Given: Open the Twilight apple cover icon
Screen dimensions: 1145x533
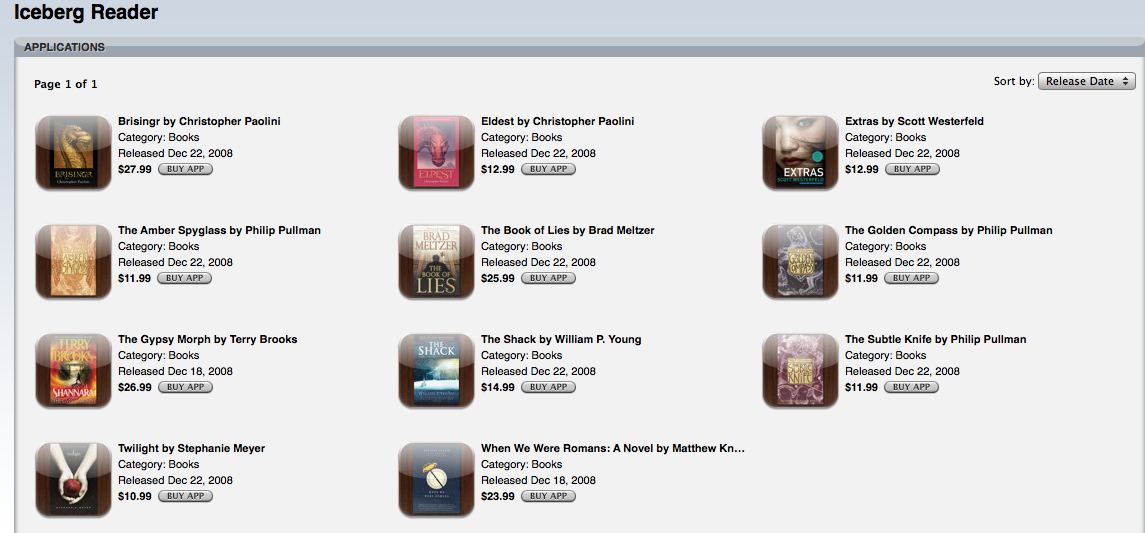Looking at the screenshot, I should [73, 480].
